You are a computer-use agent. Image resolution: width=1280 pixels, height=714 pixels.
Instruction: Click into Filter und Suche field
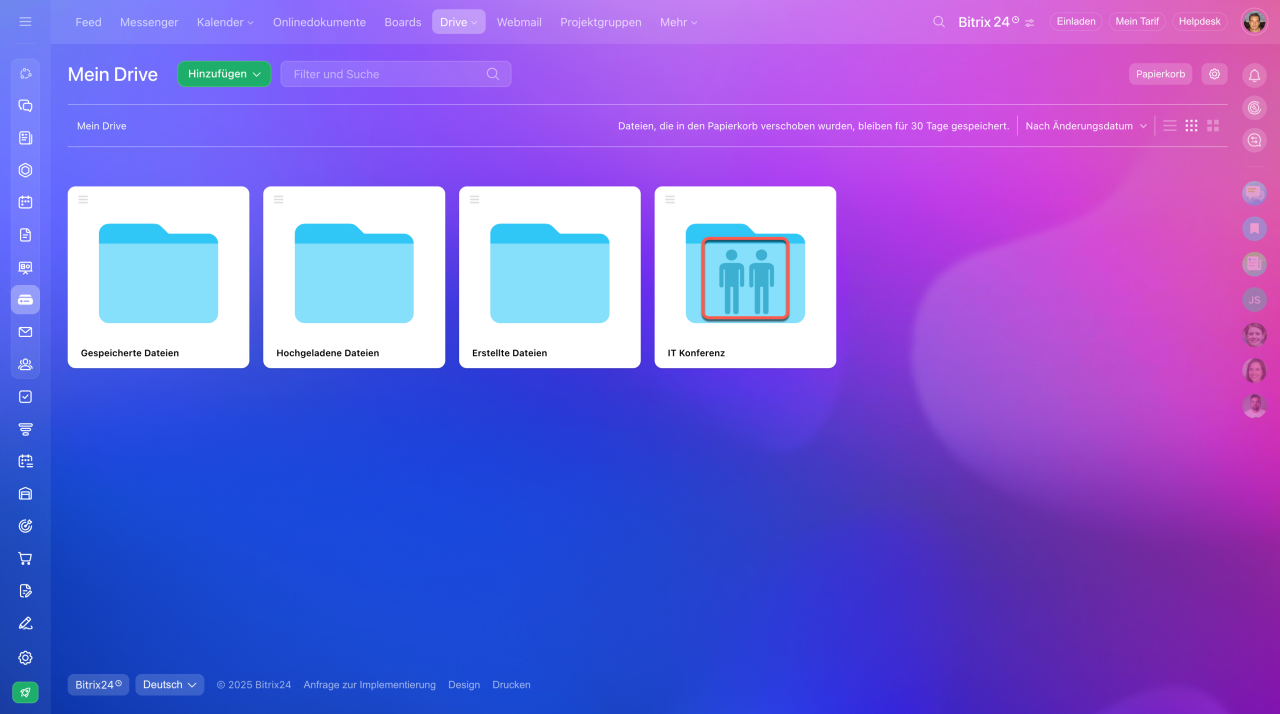[396, 74]
